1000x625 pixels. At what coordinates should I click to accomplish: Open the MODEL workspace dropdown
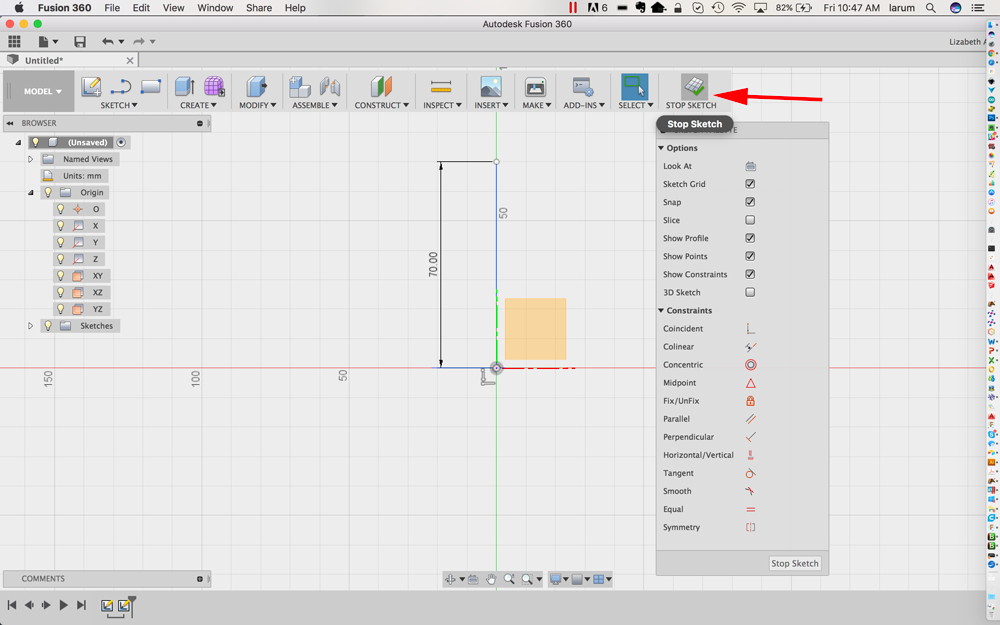[43, 91]
